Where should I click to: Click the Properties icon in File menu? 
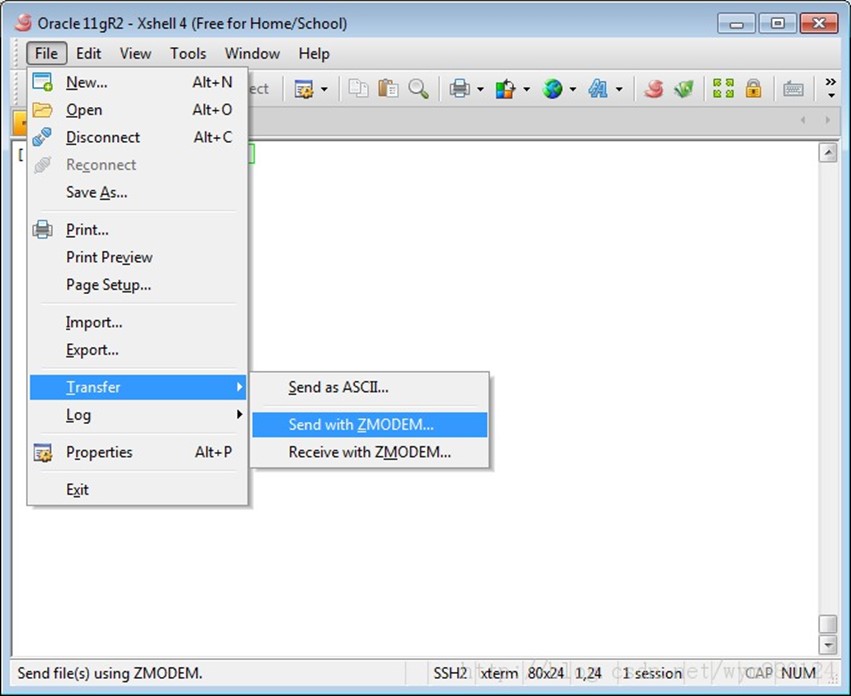pyautogui.click(x=42, y=452)
